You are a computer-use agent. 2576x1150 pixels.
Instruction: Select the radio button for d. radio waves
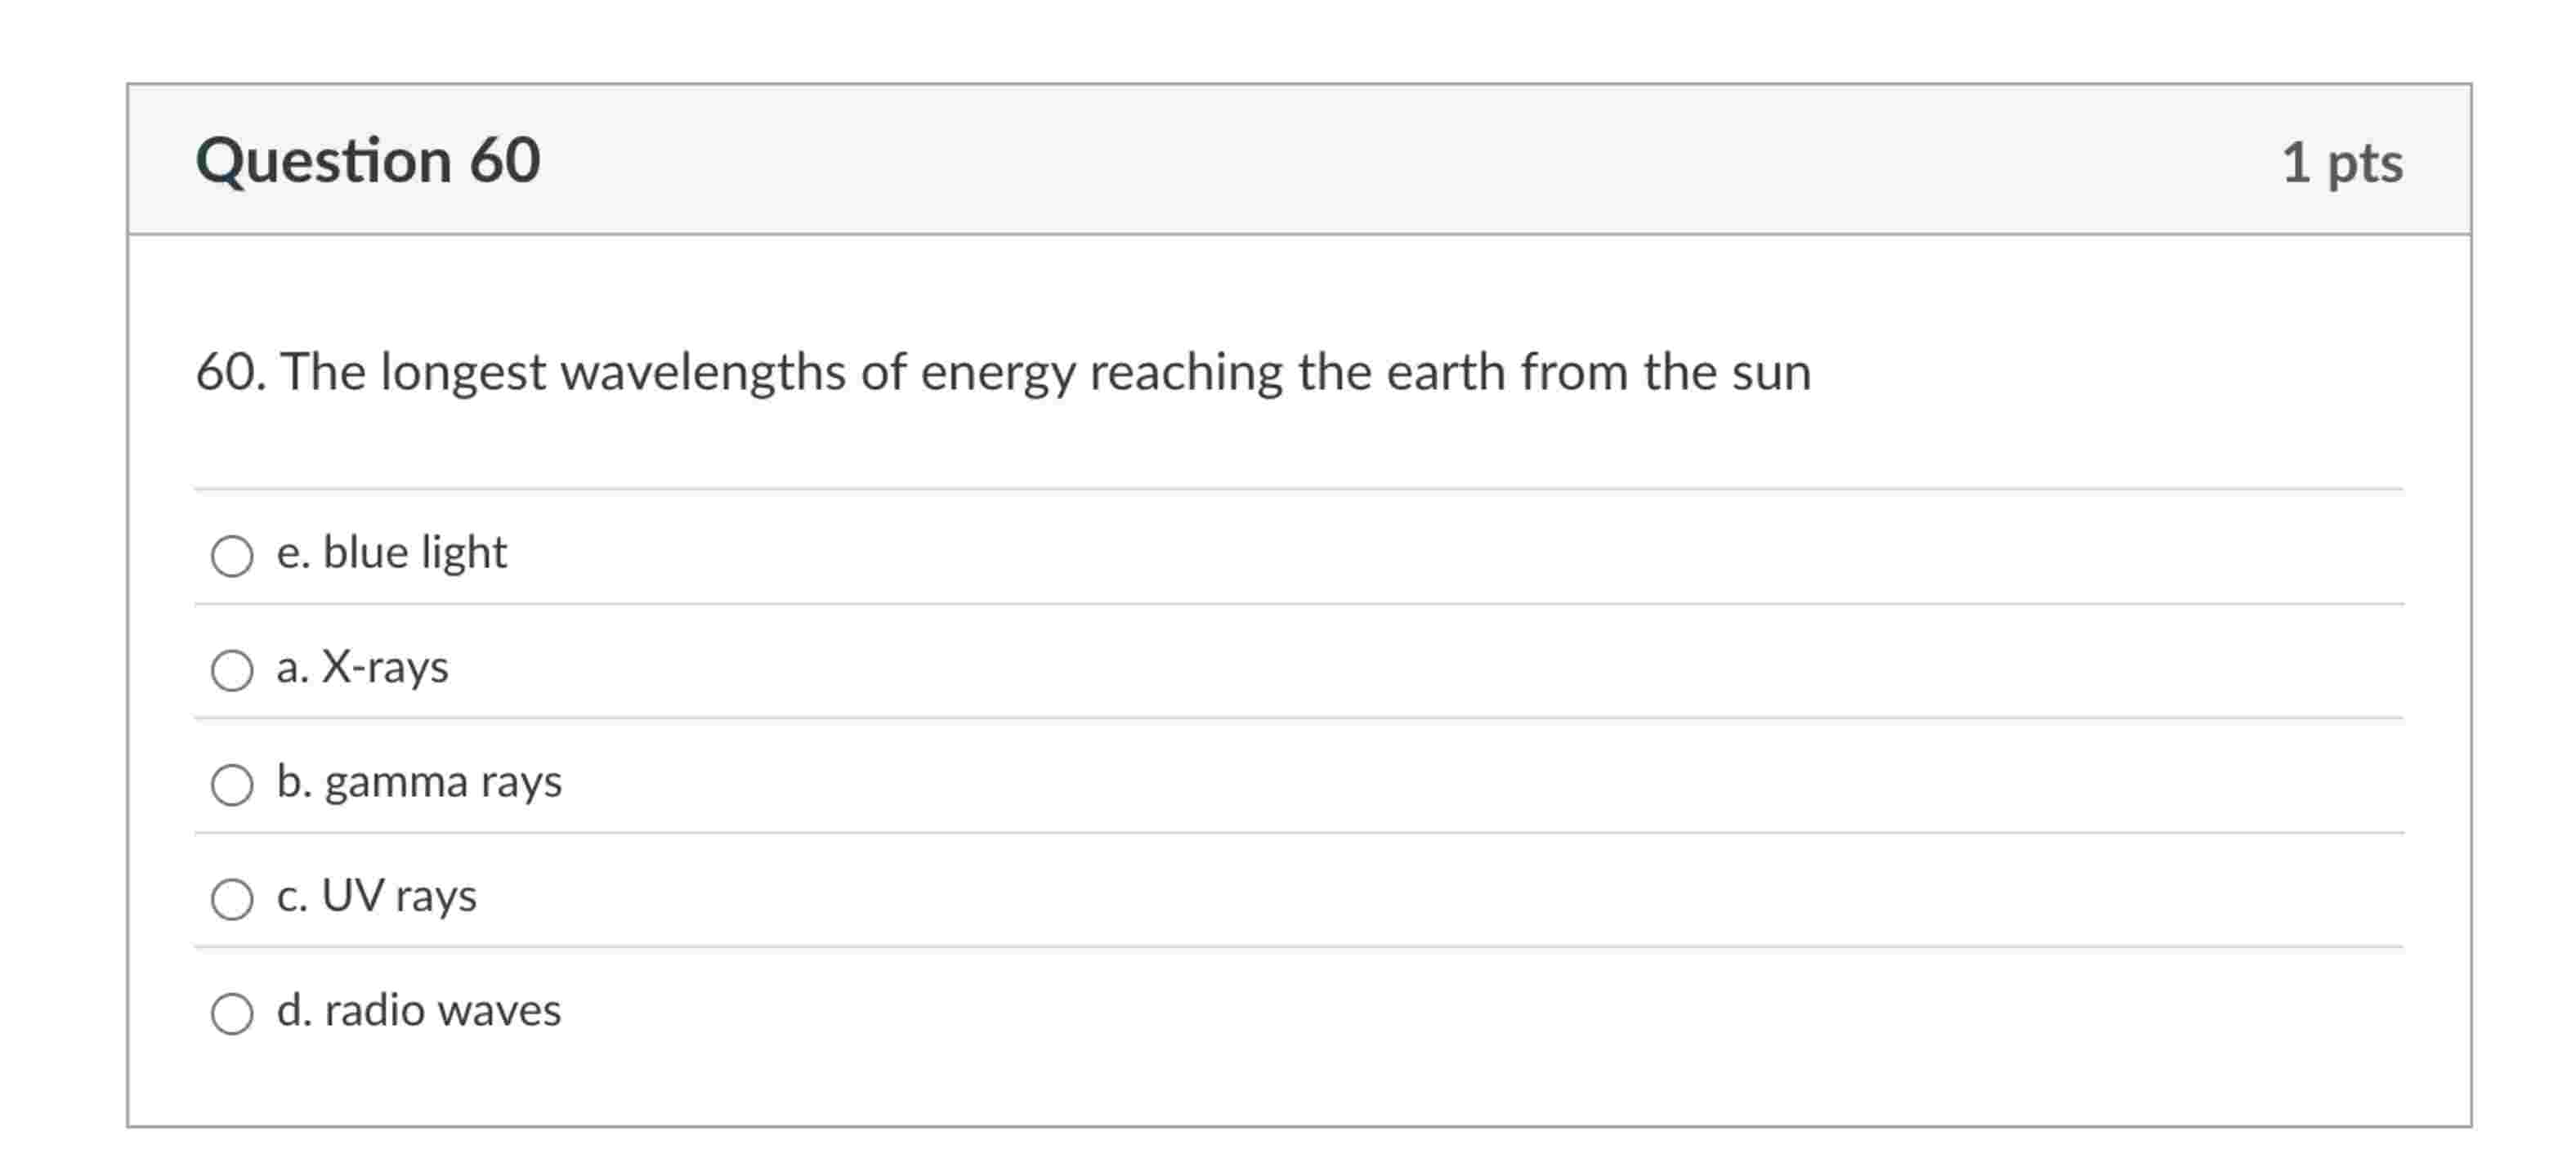[x=233, y=1016]
